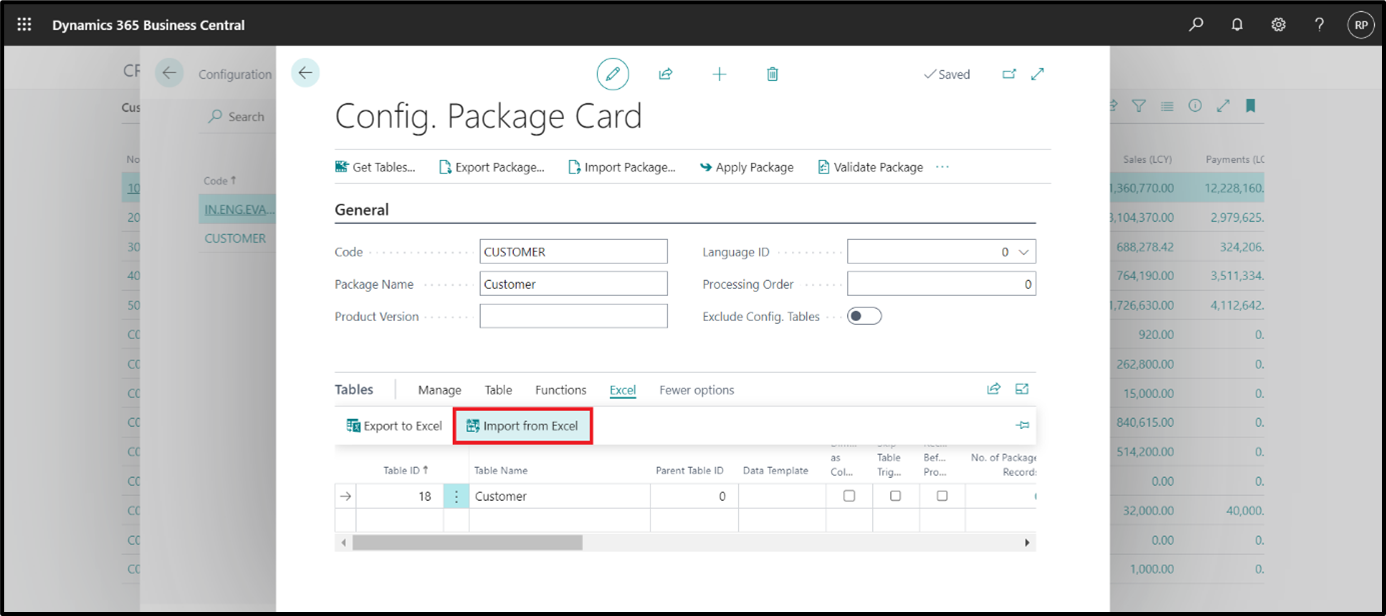Viewport: 1386px width, 616px height.
Task: Click the Product Version input field
Action: coord(573,316)
